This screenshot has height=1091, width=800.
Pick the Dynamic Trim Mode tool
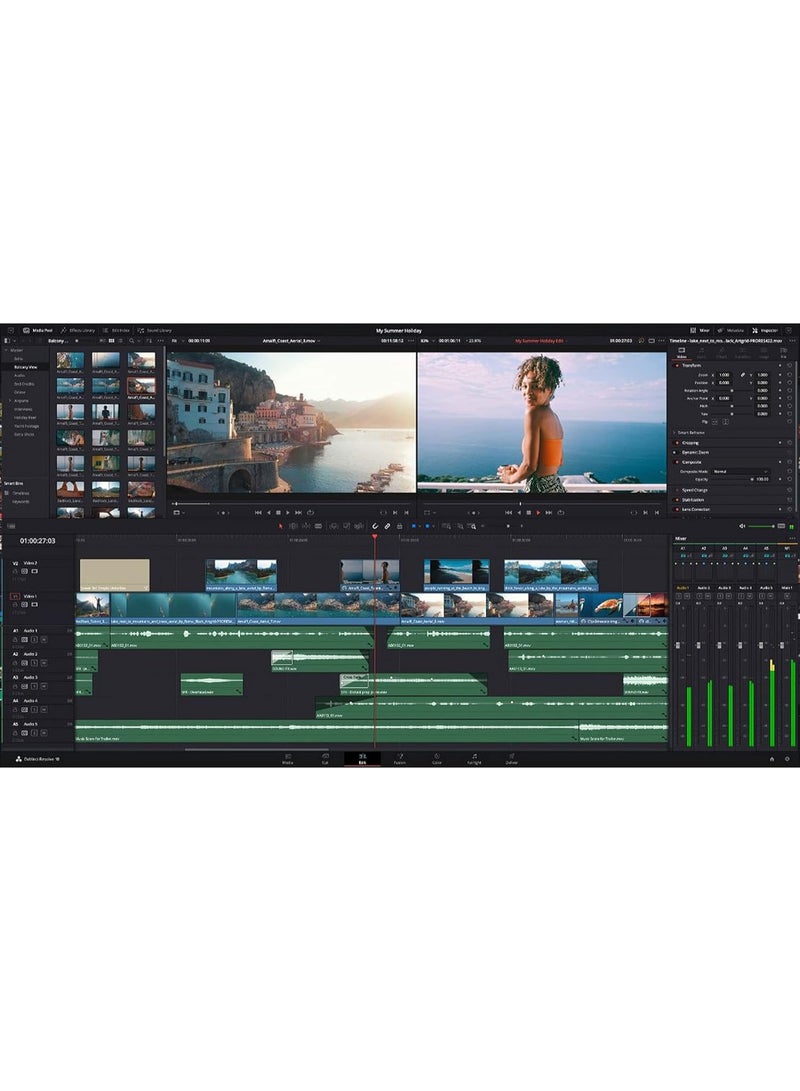pos(306,526)
